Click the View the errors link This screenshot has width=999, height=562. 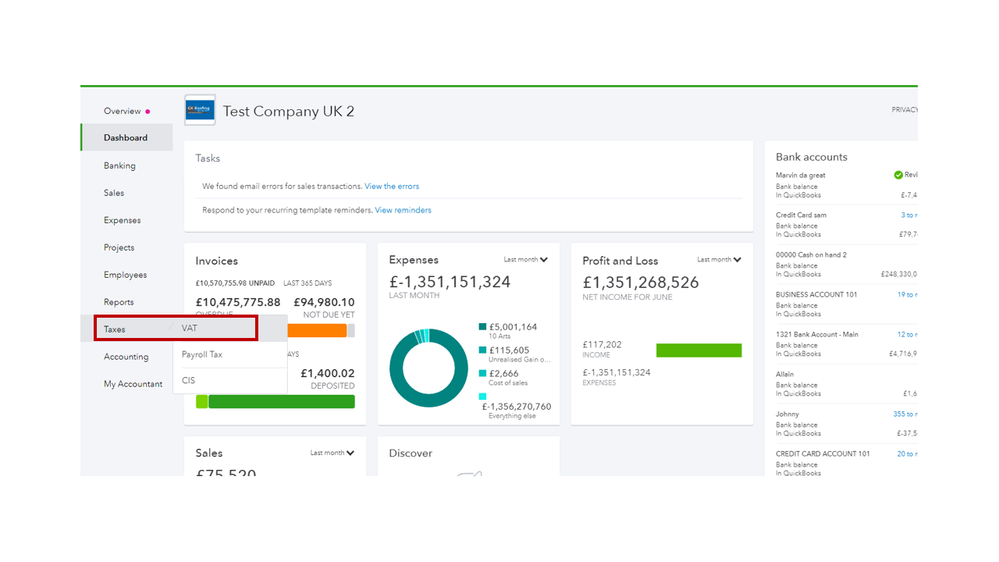[x=392, y=186]
